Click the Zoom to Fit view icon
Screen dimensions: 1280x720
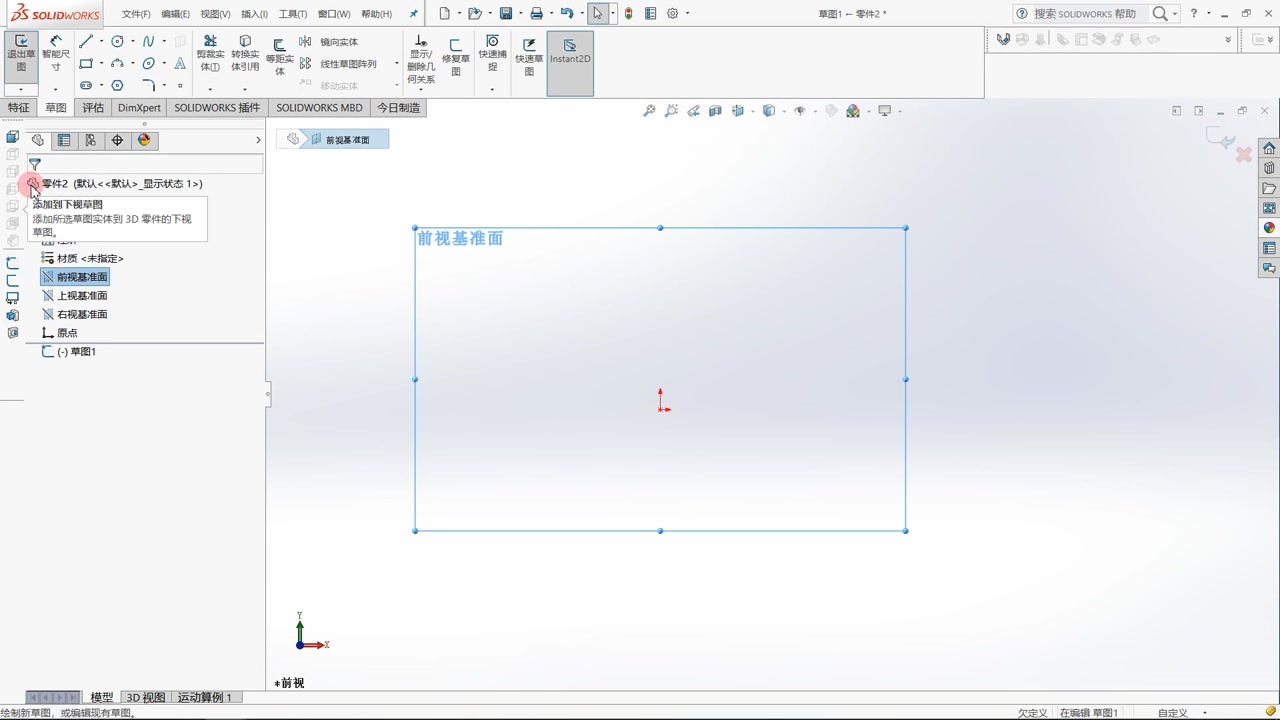tap(649, 111)
